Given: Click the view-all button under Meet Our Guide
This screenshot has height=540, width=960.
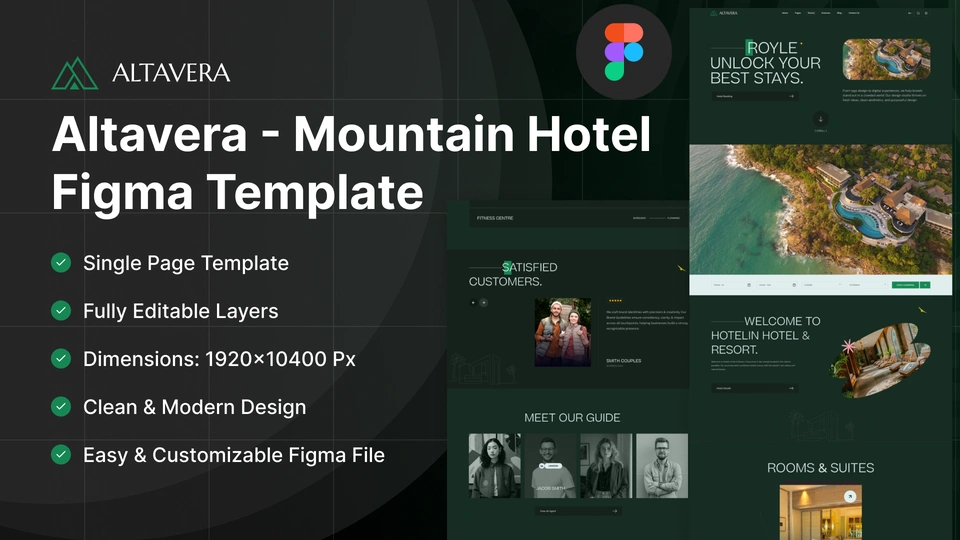Looking at the screenshot, I should point(578,511).
